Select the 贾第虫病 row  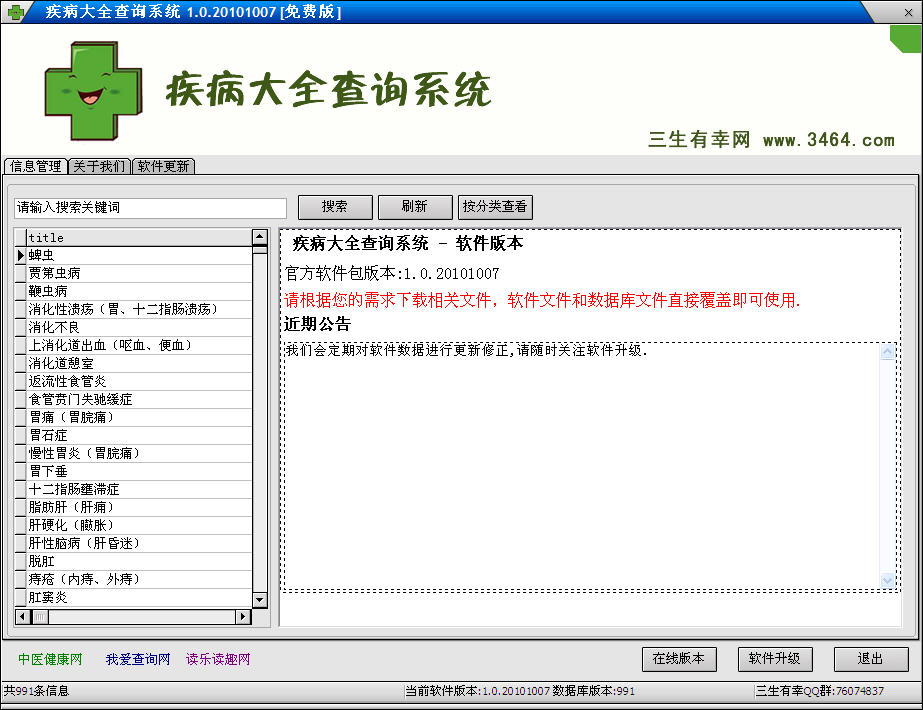coord(139,273)
